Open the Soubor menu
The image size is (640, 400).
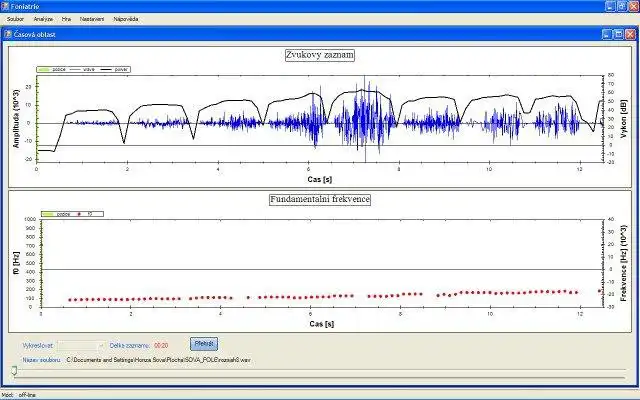click(15, 19)
